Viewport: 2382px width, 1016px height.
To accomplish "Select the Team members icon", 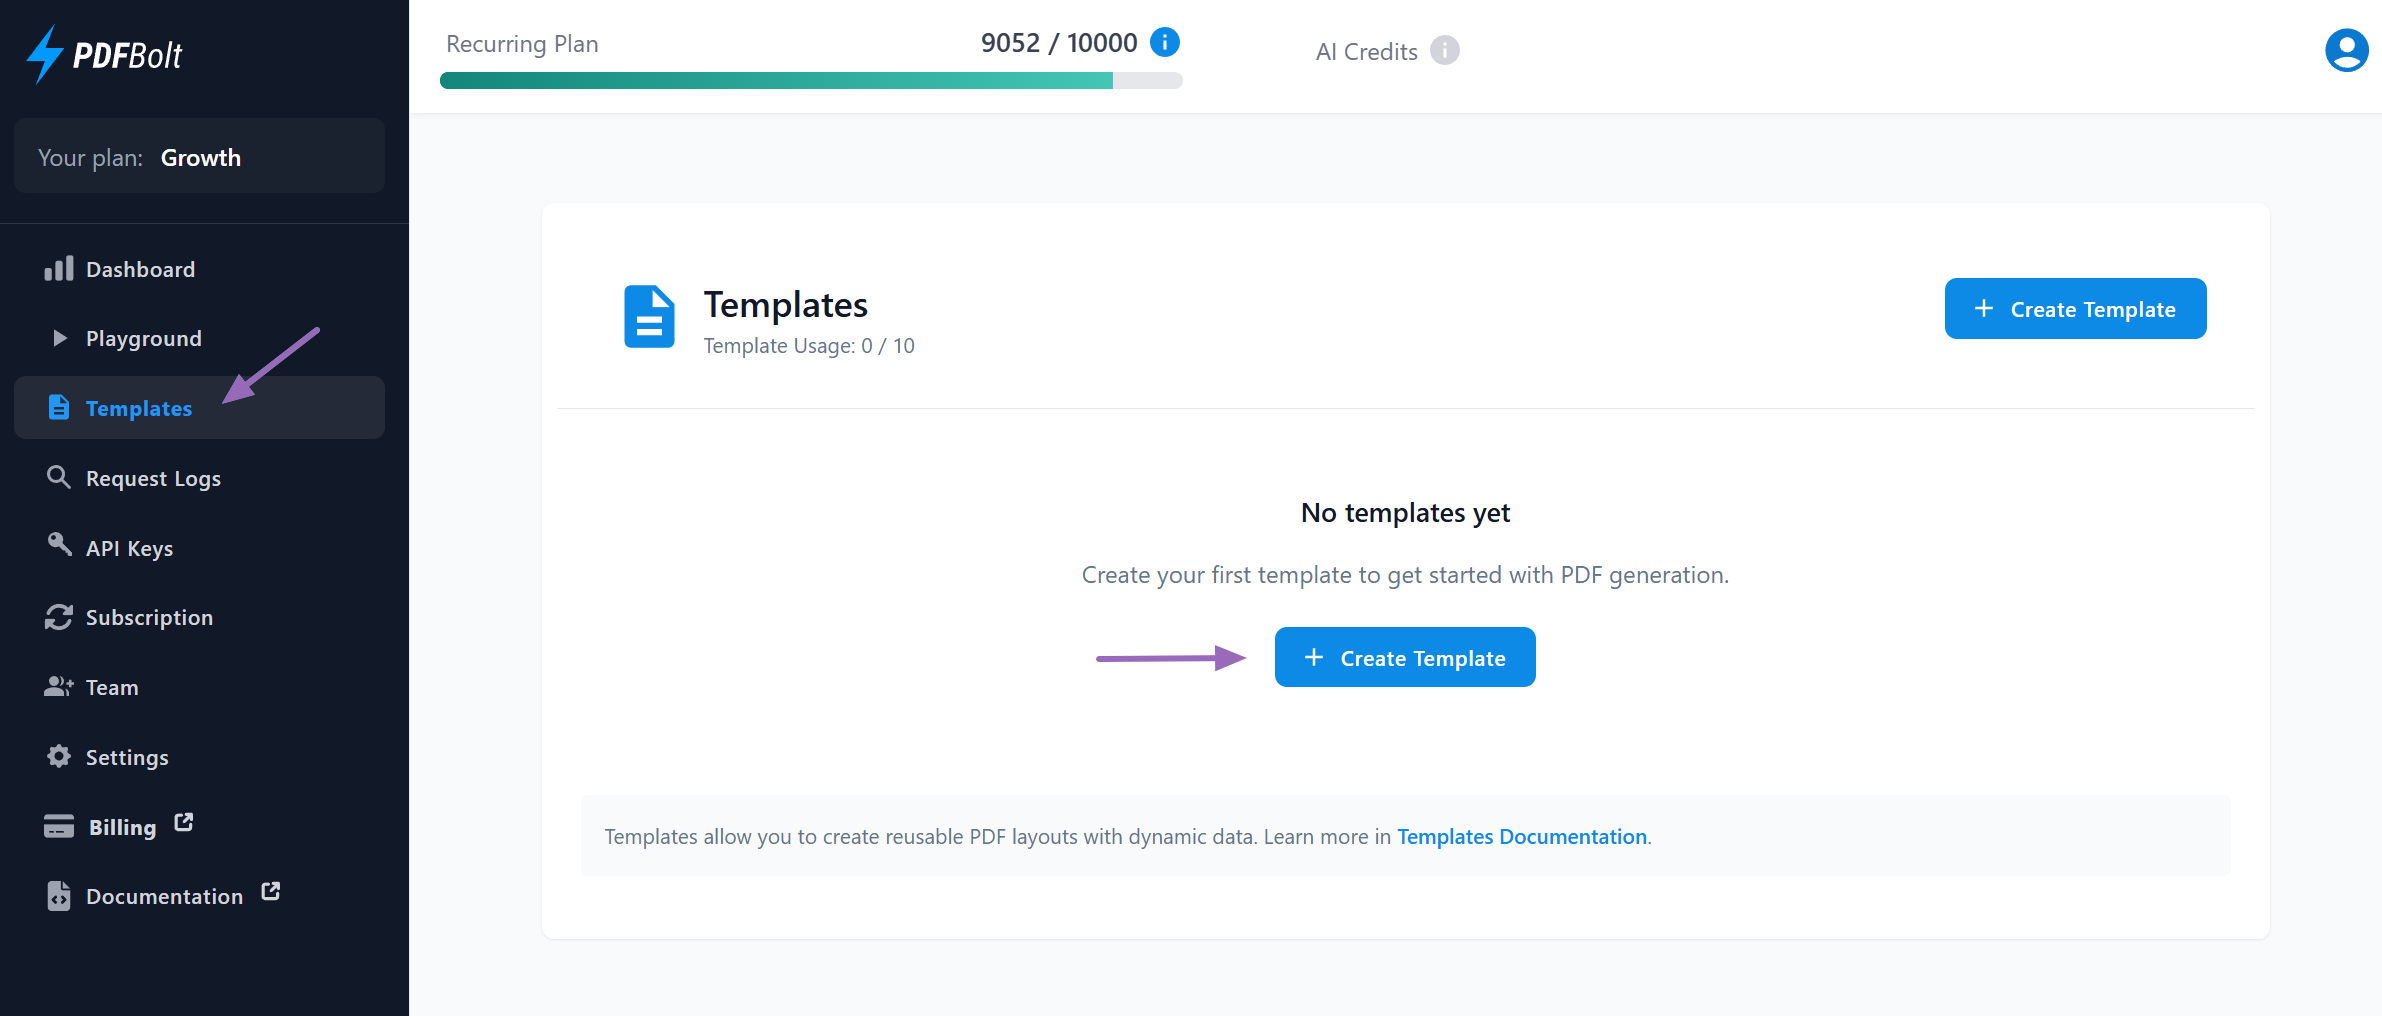I will click(59, 686).
